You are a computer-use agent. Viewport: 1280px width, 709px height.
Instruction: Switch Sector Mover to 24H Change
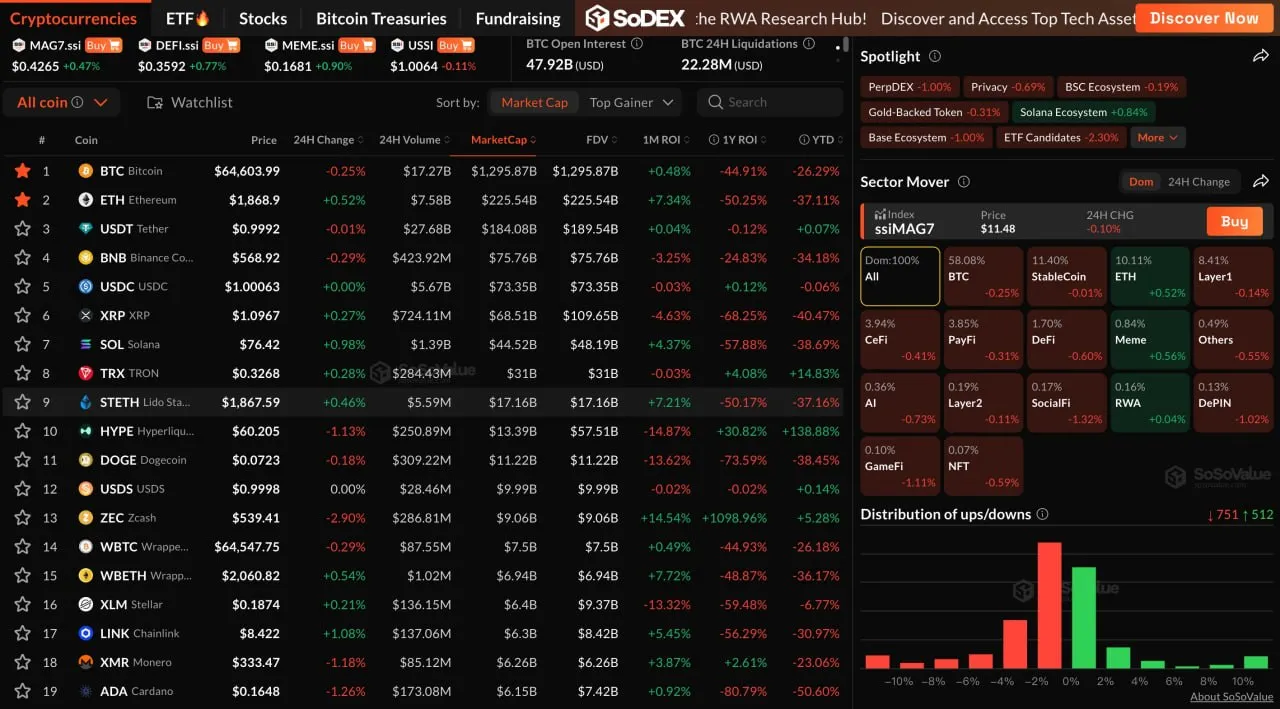tap(1198, 182)
